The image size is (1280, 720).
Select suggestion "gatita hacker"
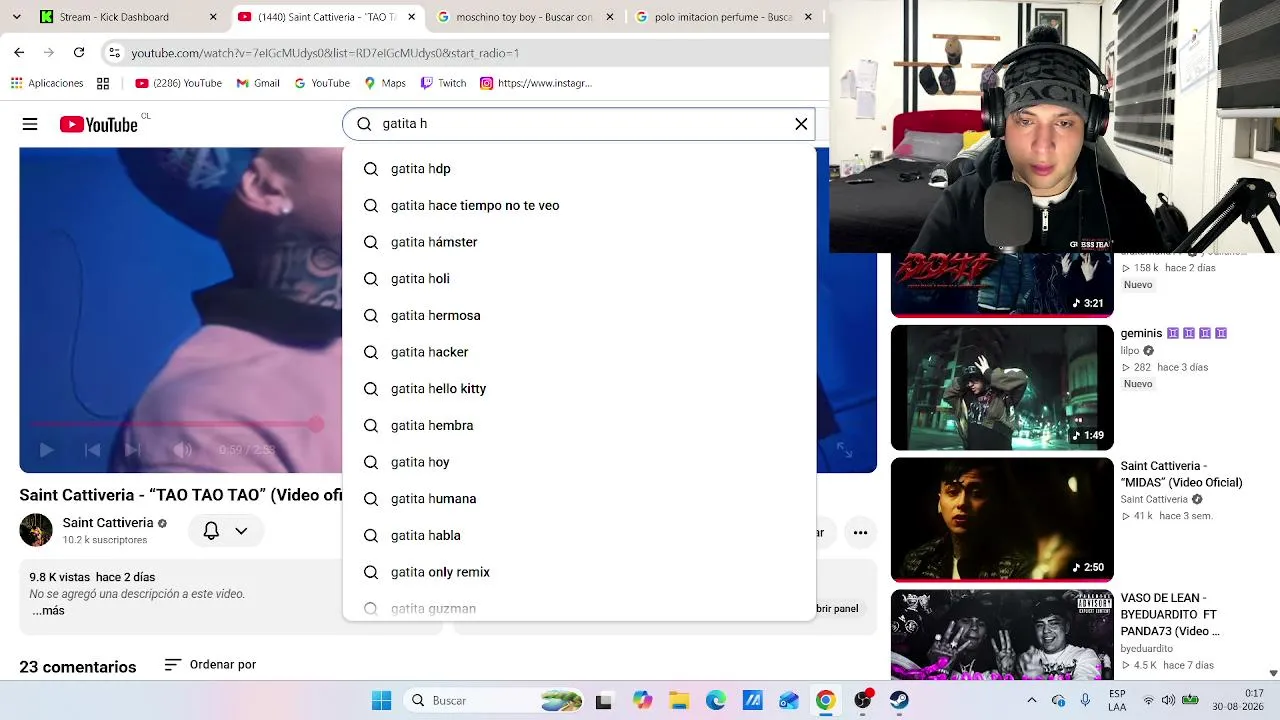[x=579, y=352]
